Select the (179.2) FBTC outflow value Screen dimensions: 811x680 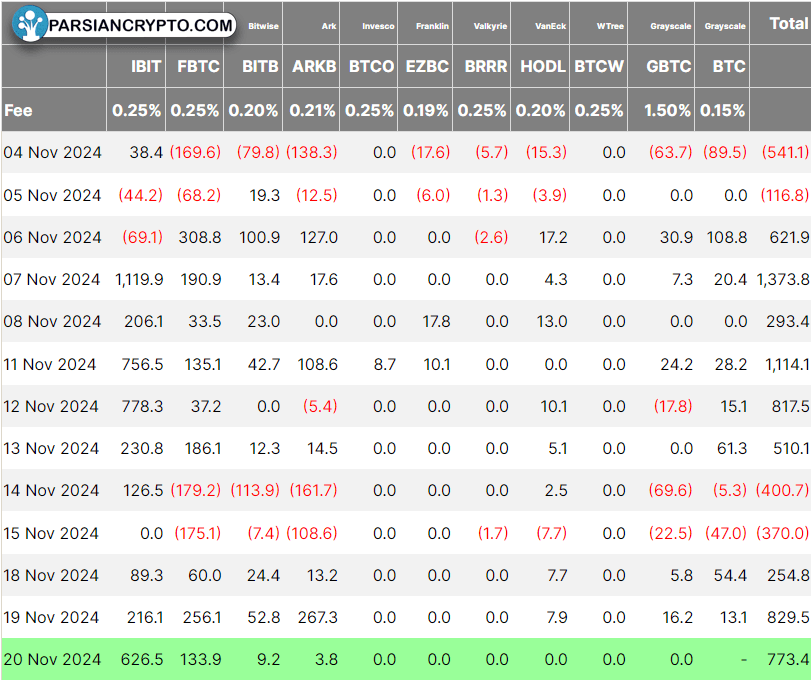pos(196,490)
